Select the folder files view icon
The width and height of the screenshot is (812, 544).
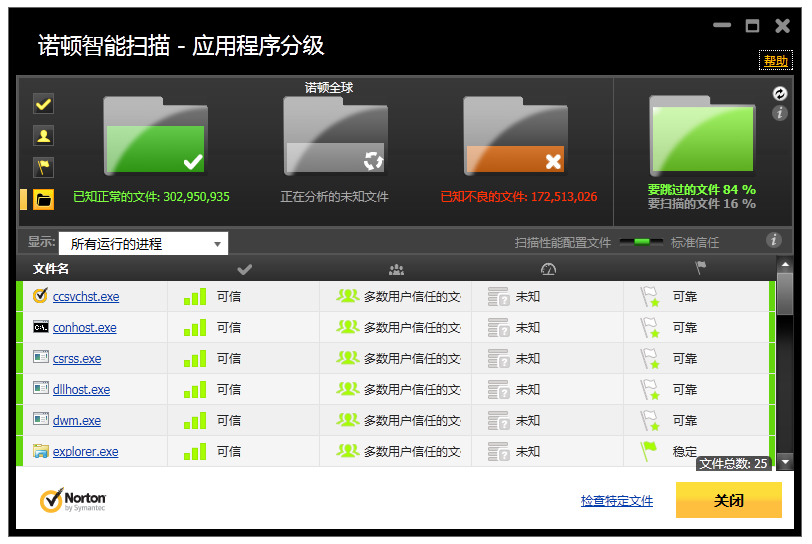pos(44,199)
